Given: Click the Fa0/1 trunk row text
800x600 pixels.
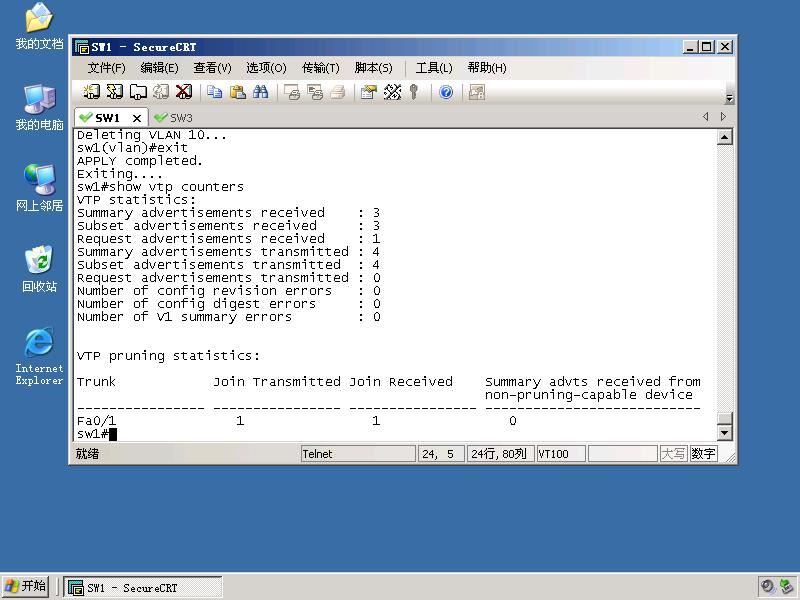Looking at the screenshot, I should (96, 421).
